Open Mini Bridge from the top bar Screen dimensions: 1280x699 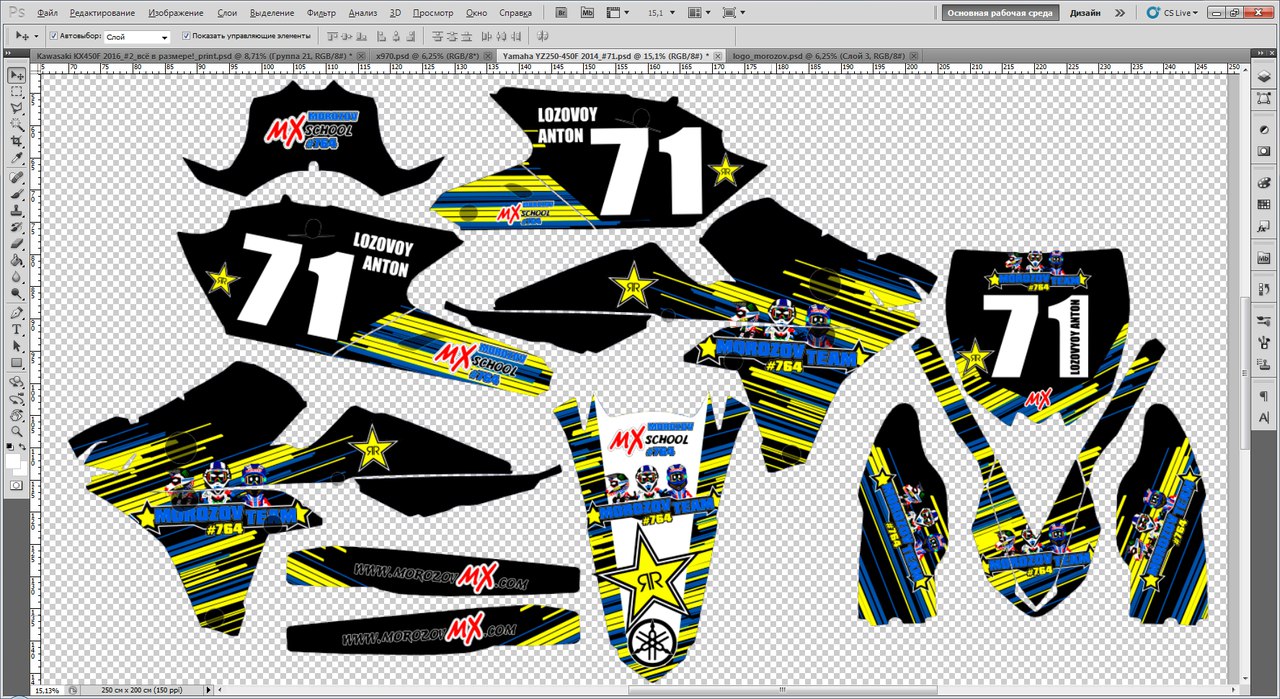point(588,13)
